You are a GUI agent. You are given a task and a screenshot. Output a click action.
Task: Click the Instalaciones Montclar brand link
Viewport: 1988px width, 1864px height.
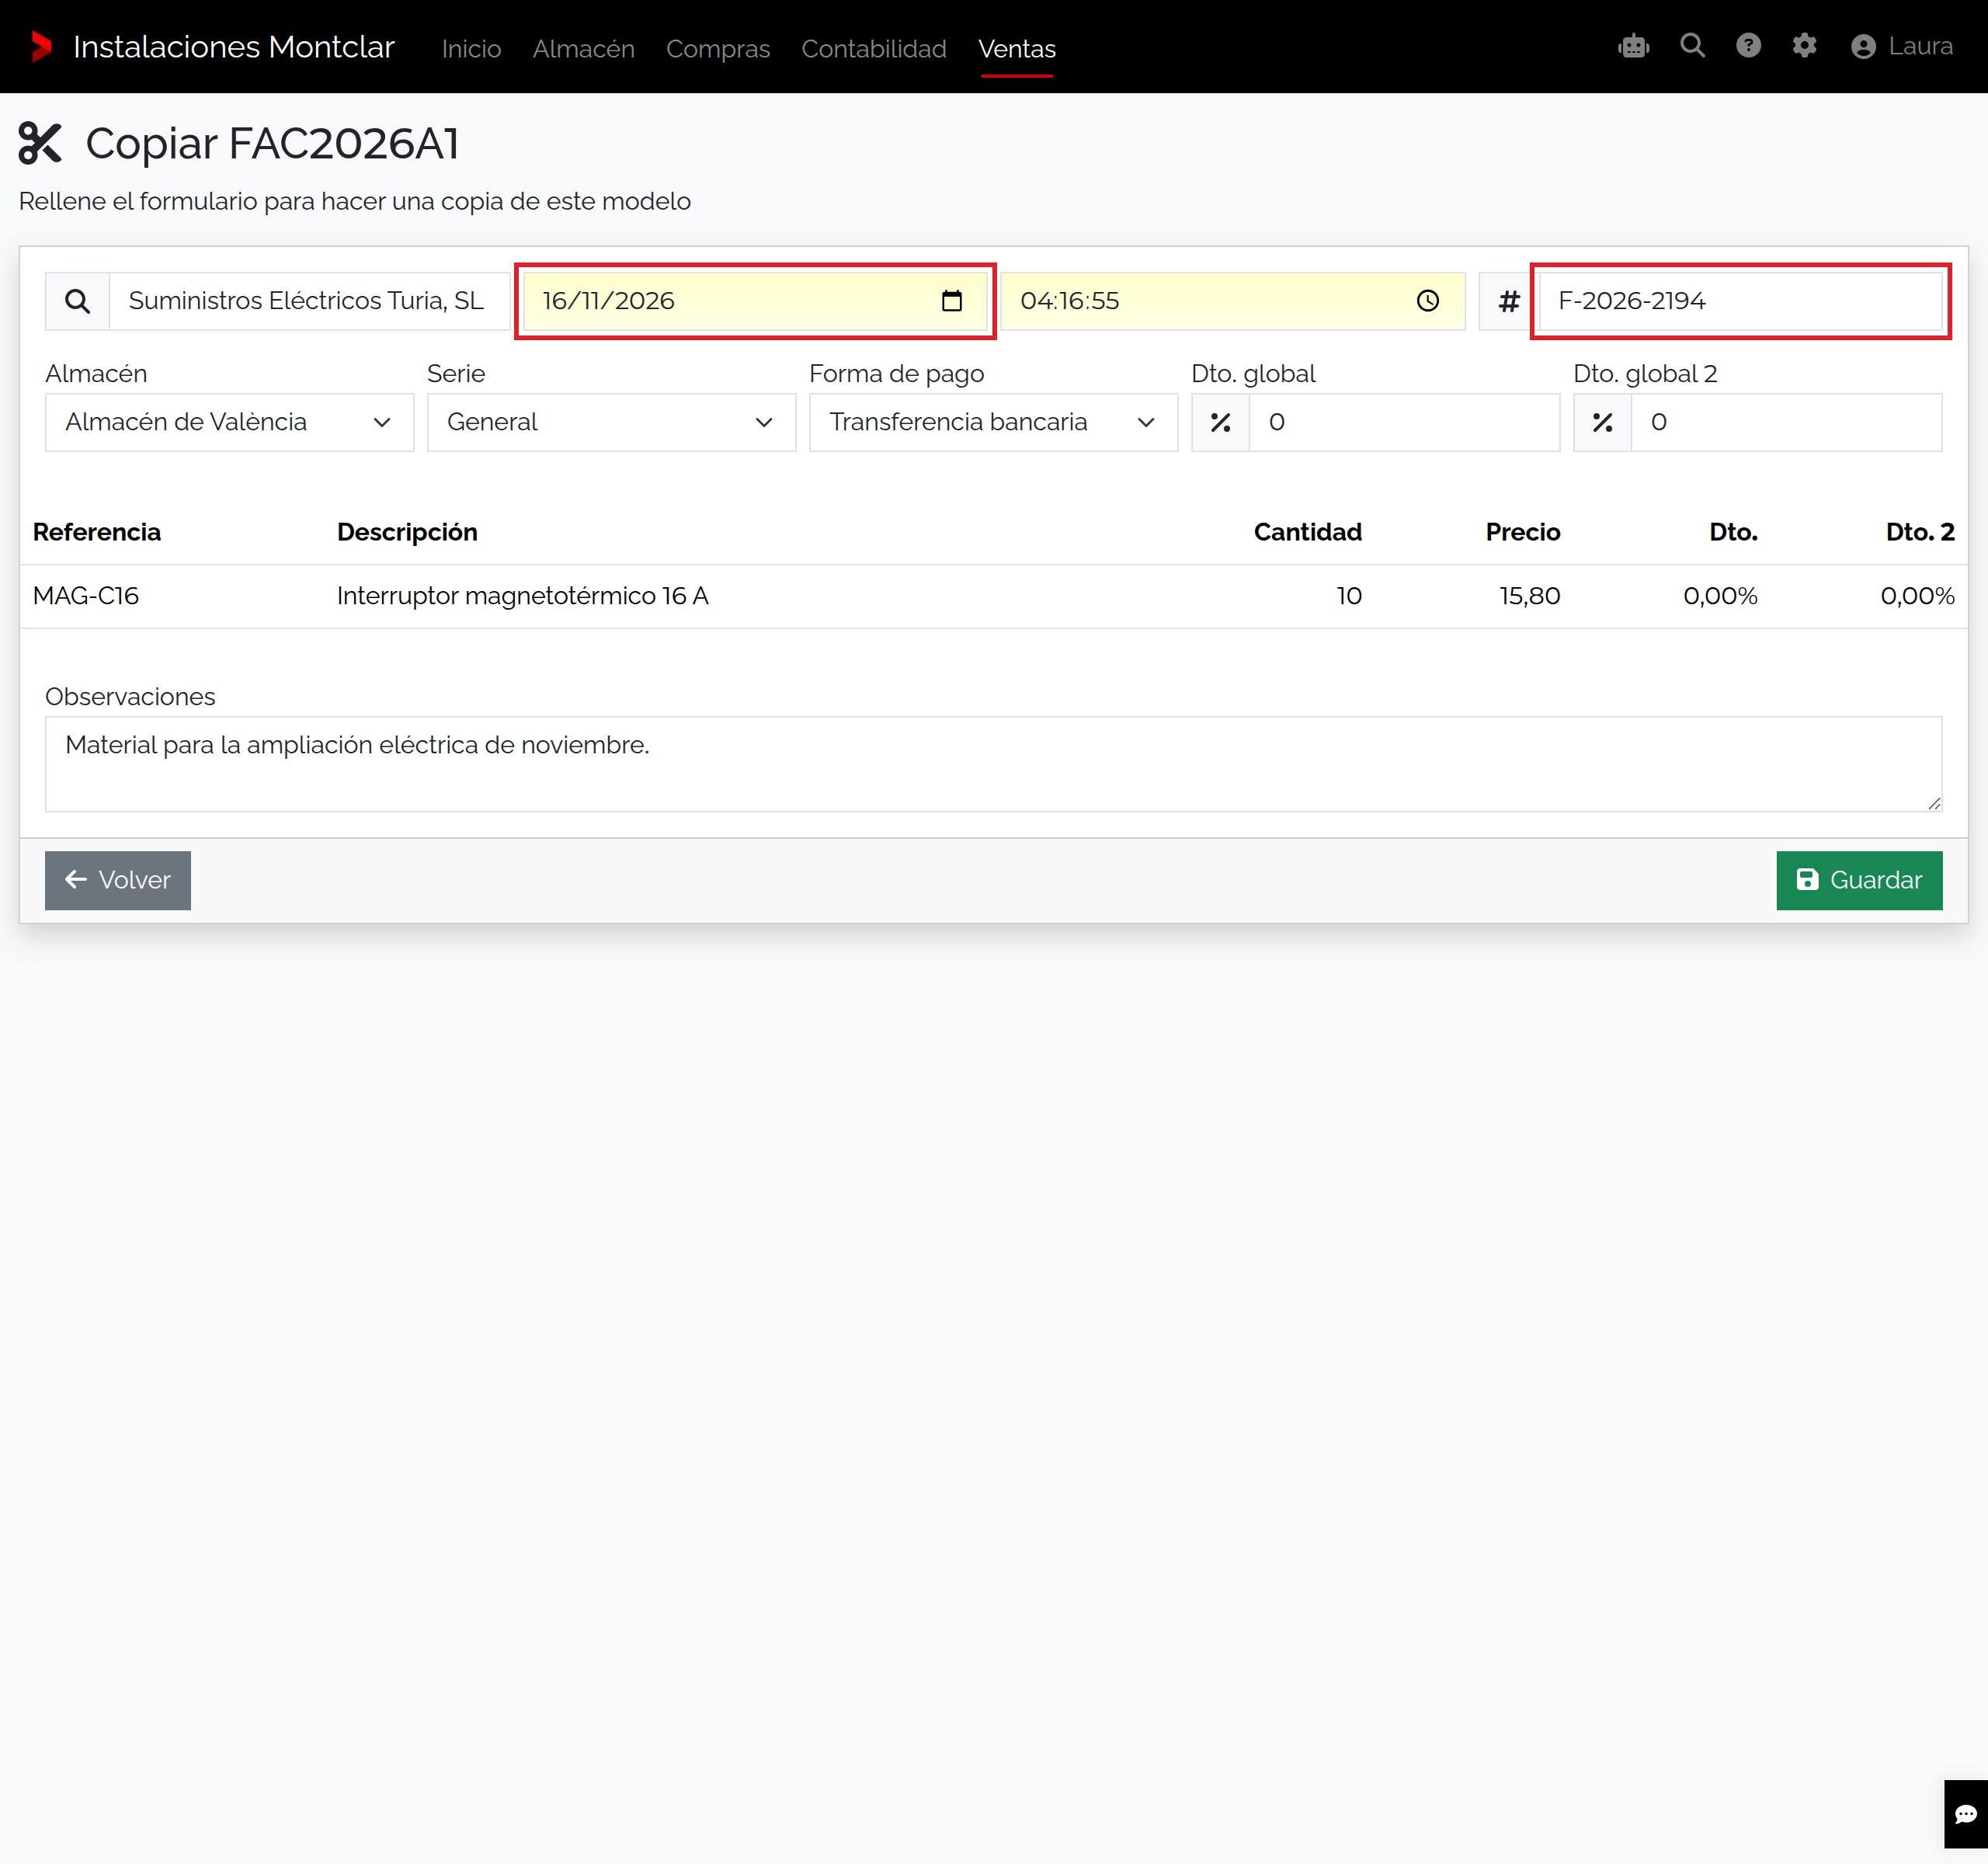[x=234, y=47]
